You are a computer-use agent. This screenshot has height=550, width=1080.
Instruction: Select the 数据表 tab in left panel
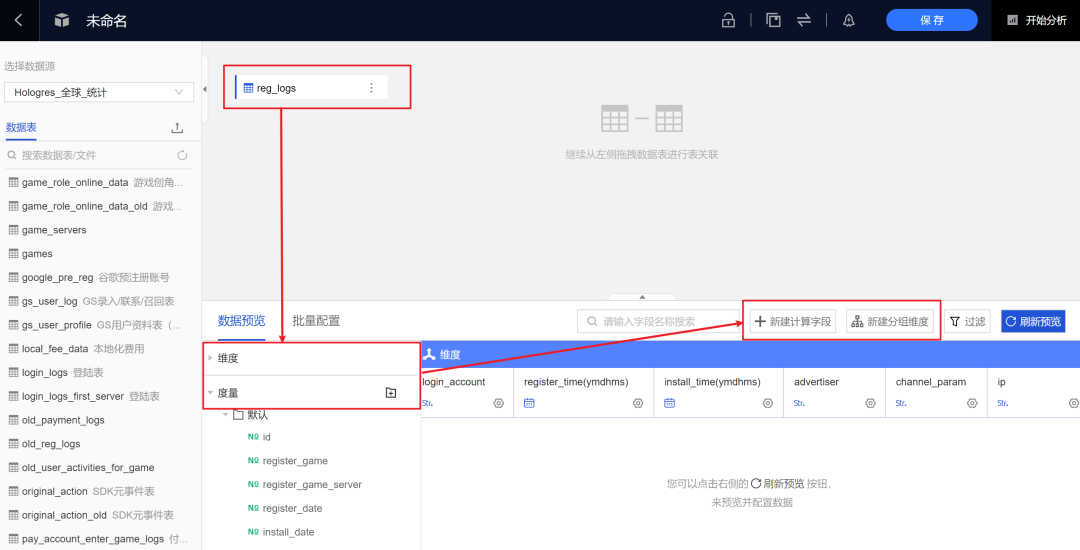tap(21, 127)
